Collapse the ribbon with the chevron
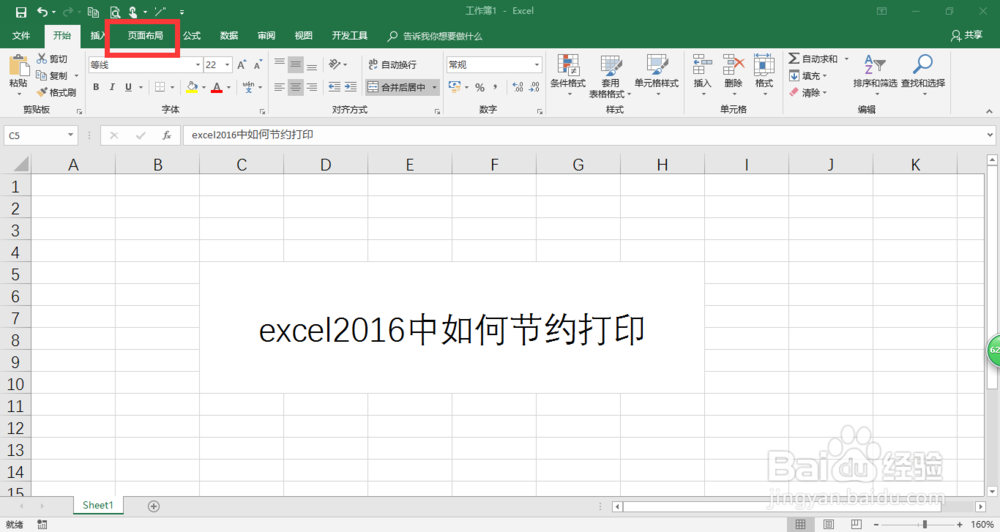Image resolution: width=1000 pixels, height=532 pixels. (989, 111)
